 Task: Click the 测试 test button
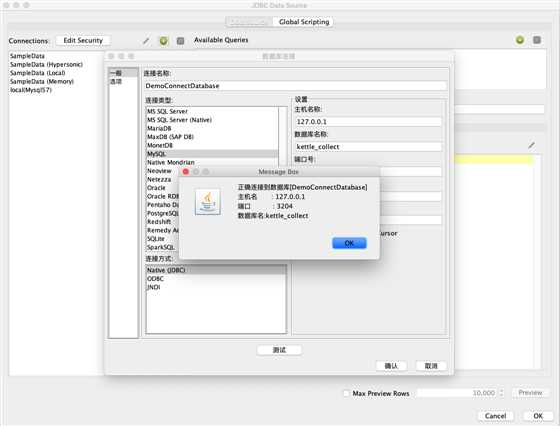279,350
